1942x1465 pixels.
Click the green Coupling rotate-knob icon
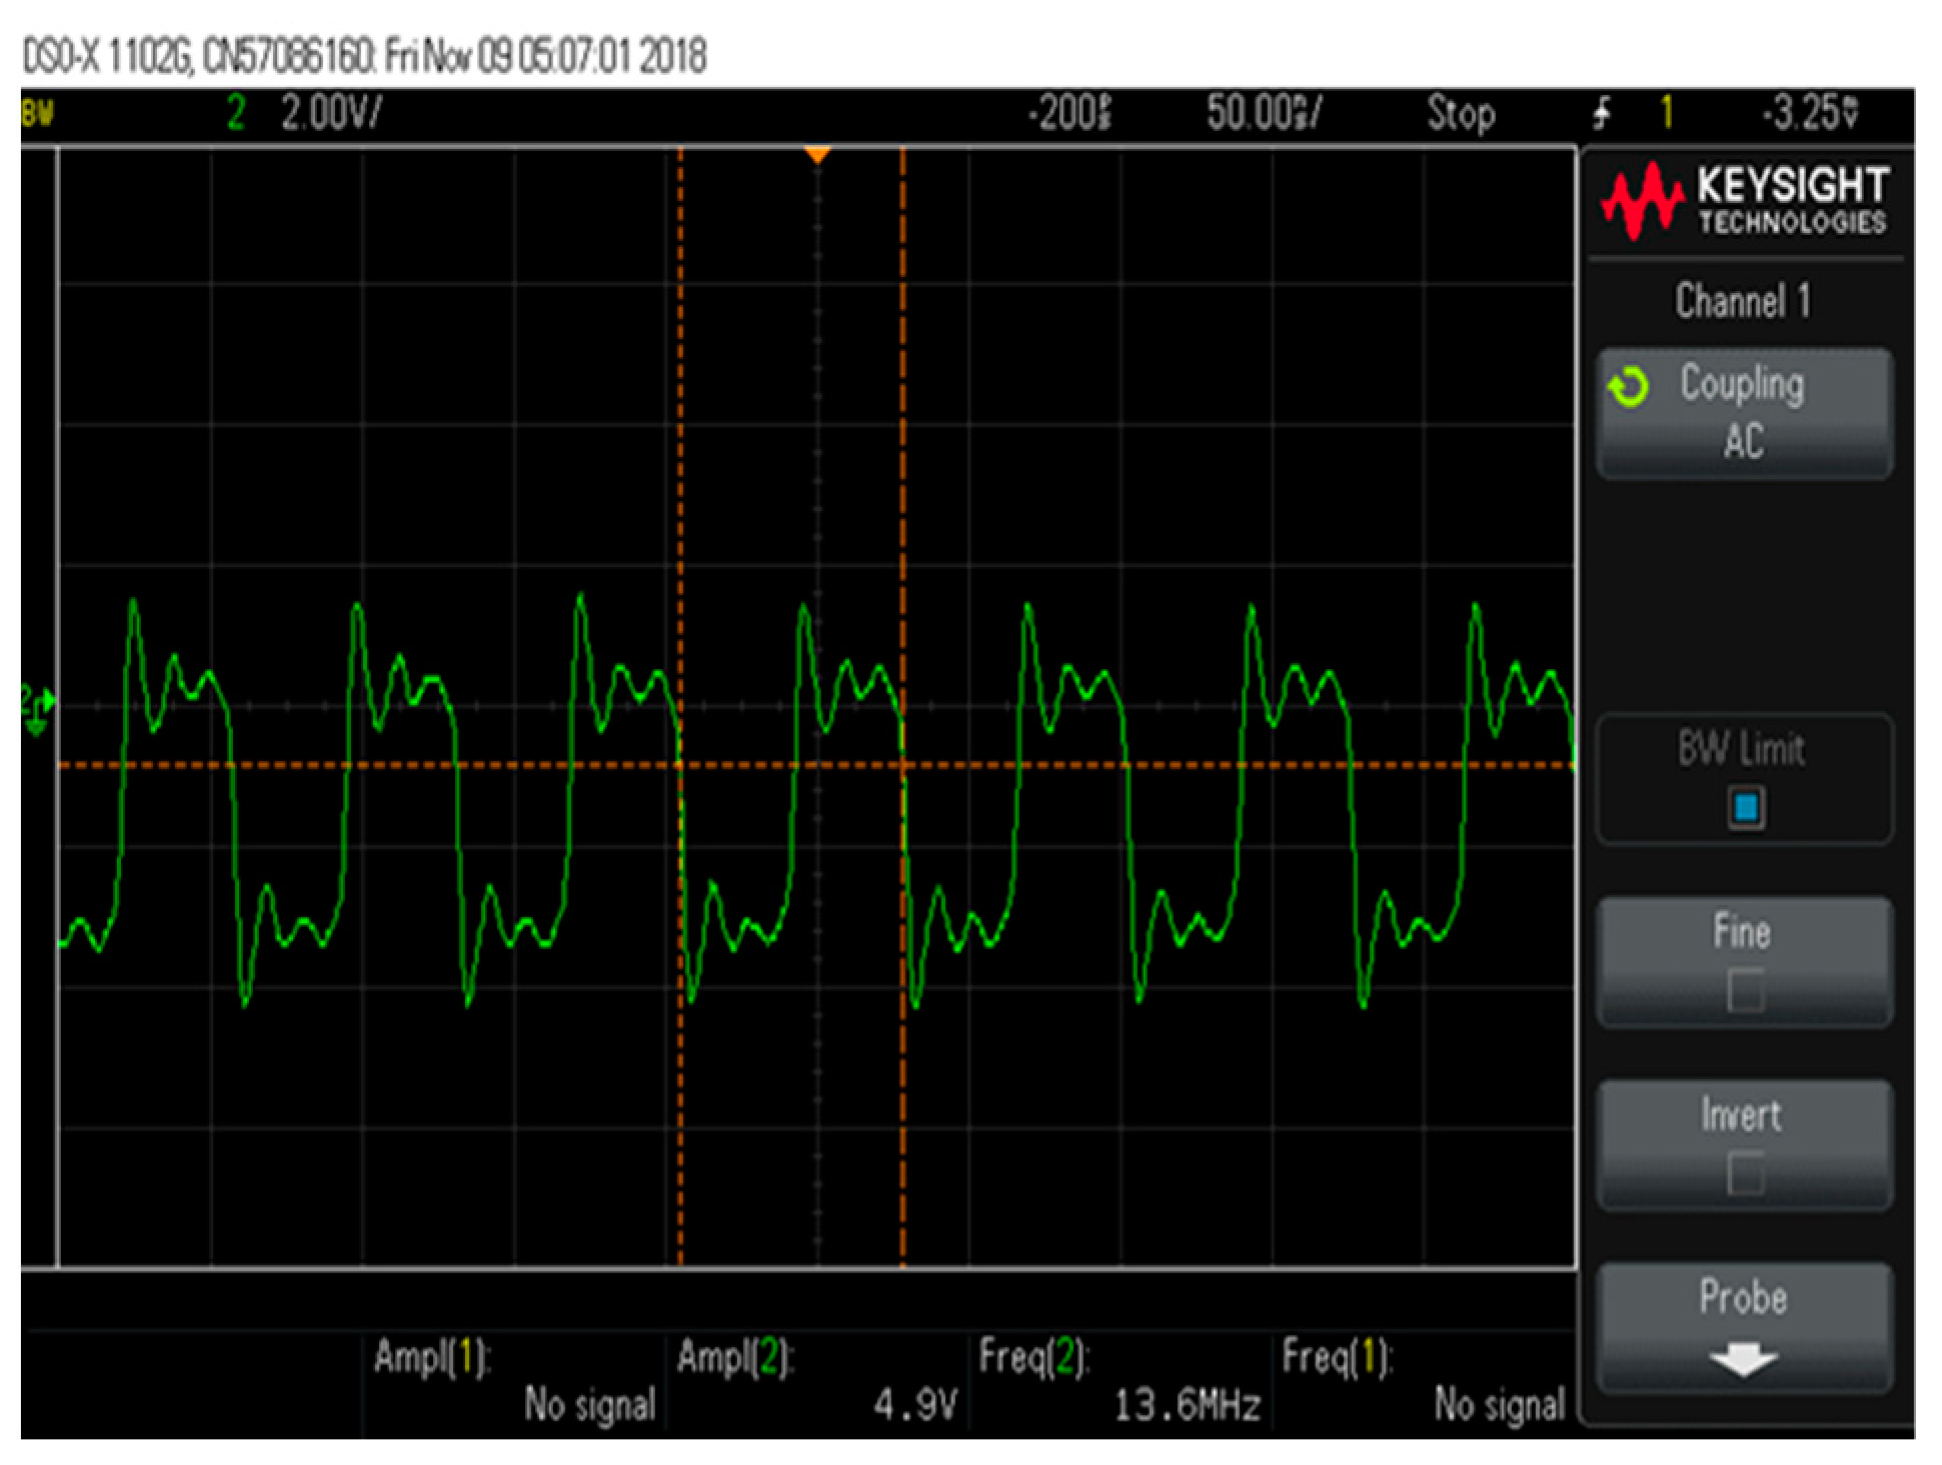[x=1628, y=386]
